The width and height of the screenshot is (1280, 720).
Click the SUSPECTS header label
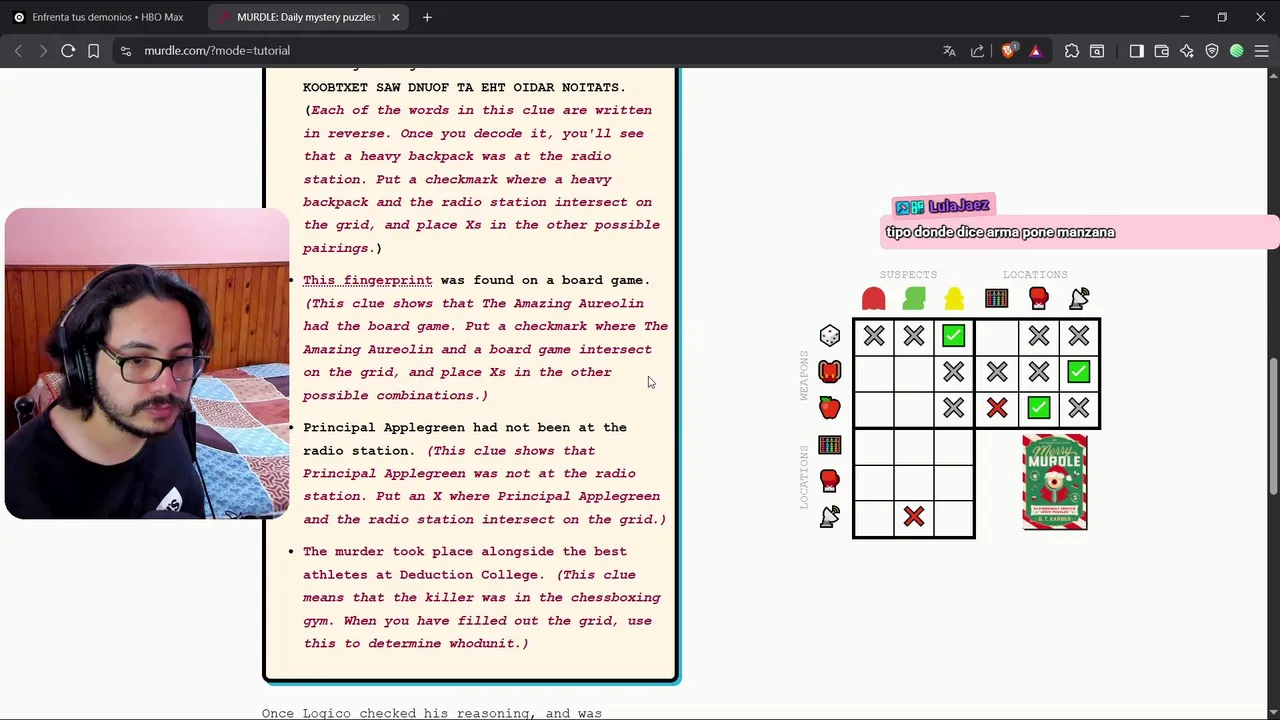908,274
